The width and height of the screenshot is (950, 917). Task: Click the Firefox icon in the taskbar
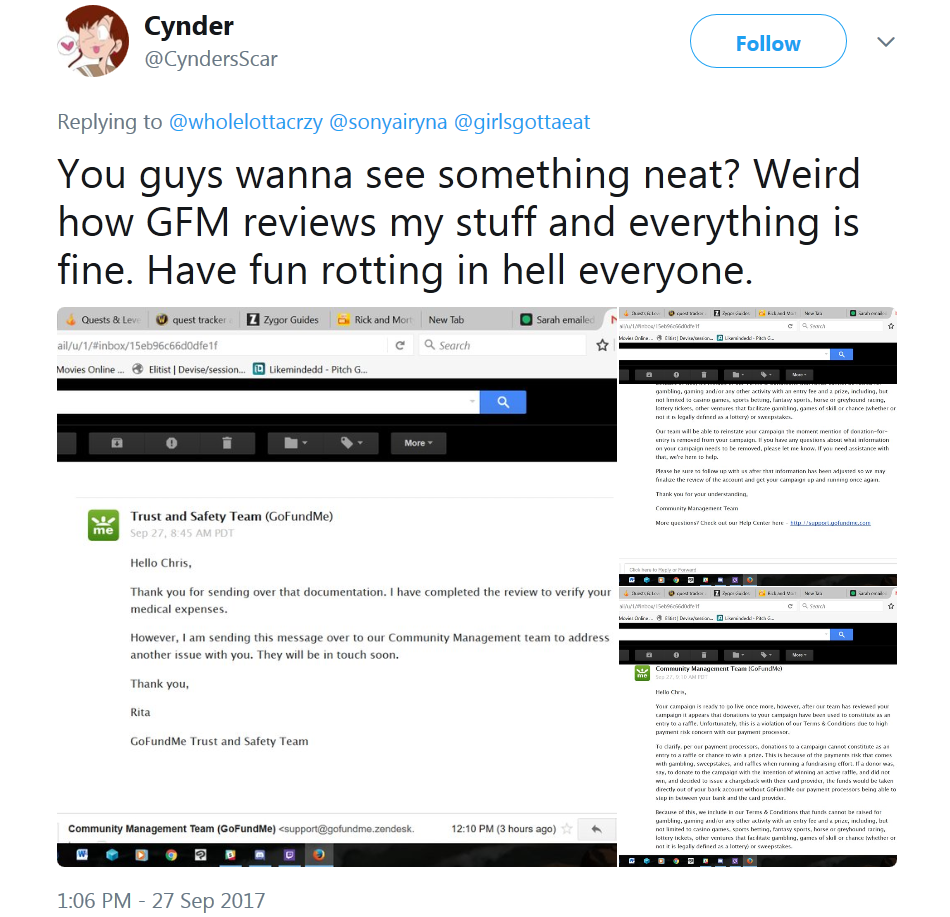319,855
